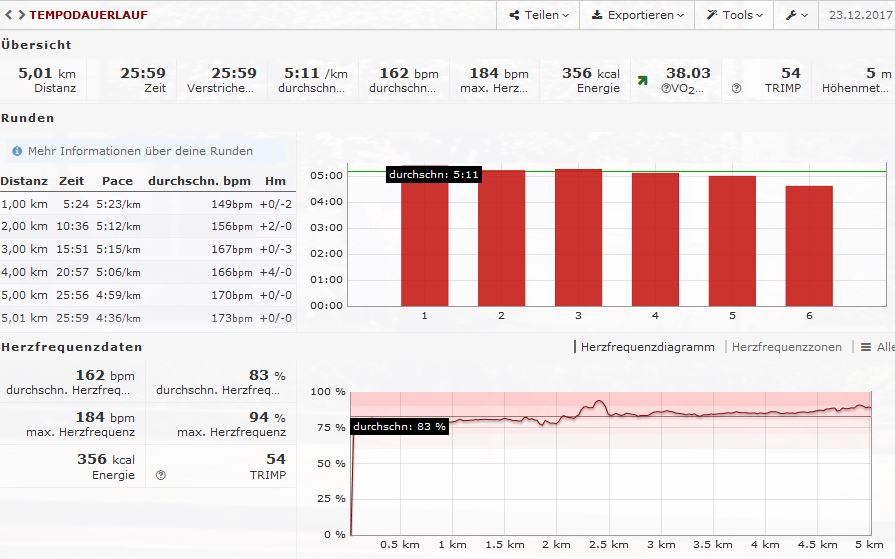Switch to the Herzfrequenzzonen tab

pyautogui.click(x=786, y=347)
